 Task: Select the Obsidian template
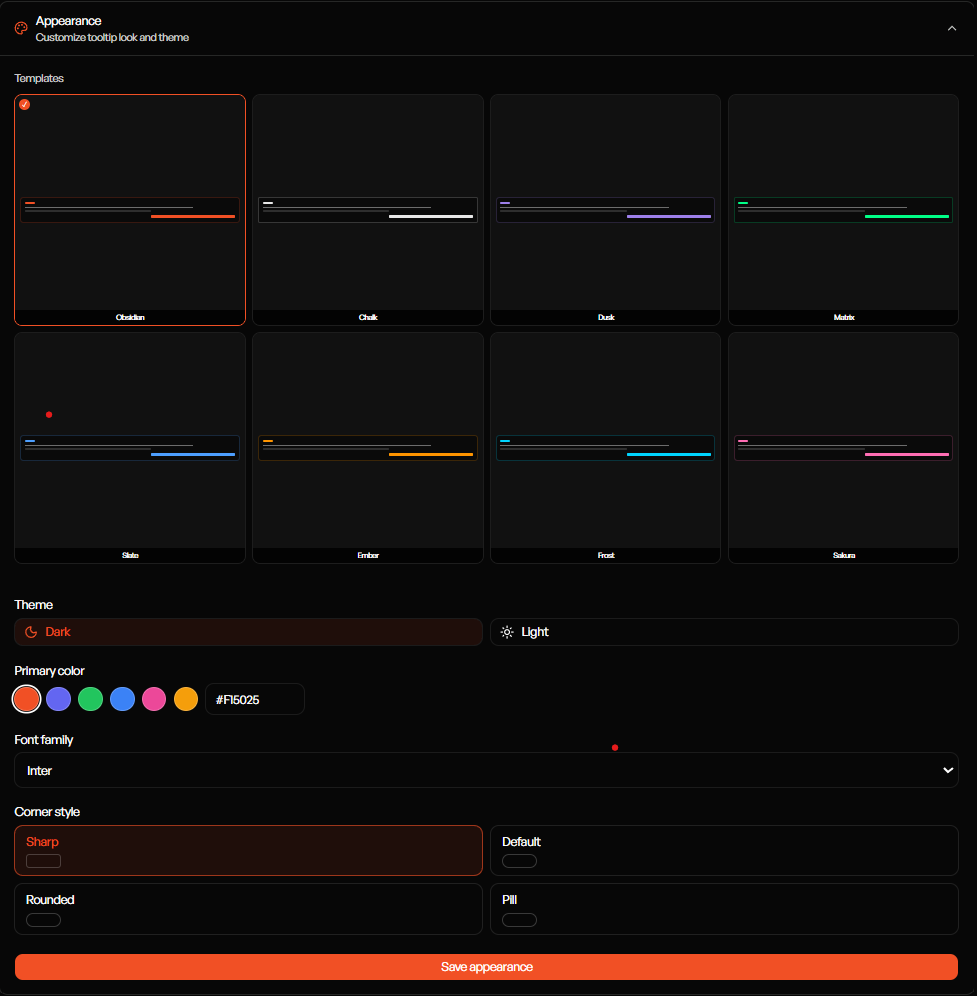pyautogui.click(x=130, y=210)
